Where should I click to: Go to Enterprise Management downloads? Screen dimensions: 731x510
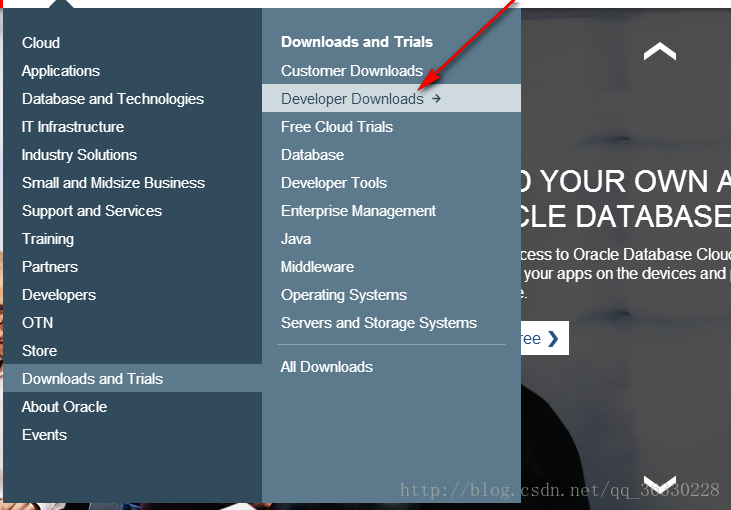point(358,211)
